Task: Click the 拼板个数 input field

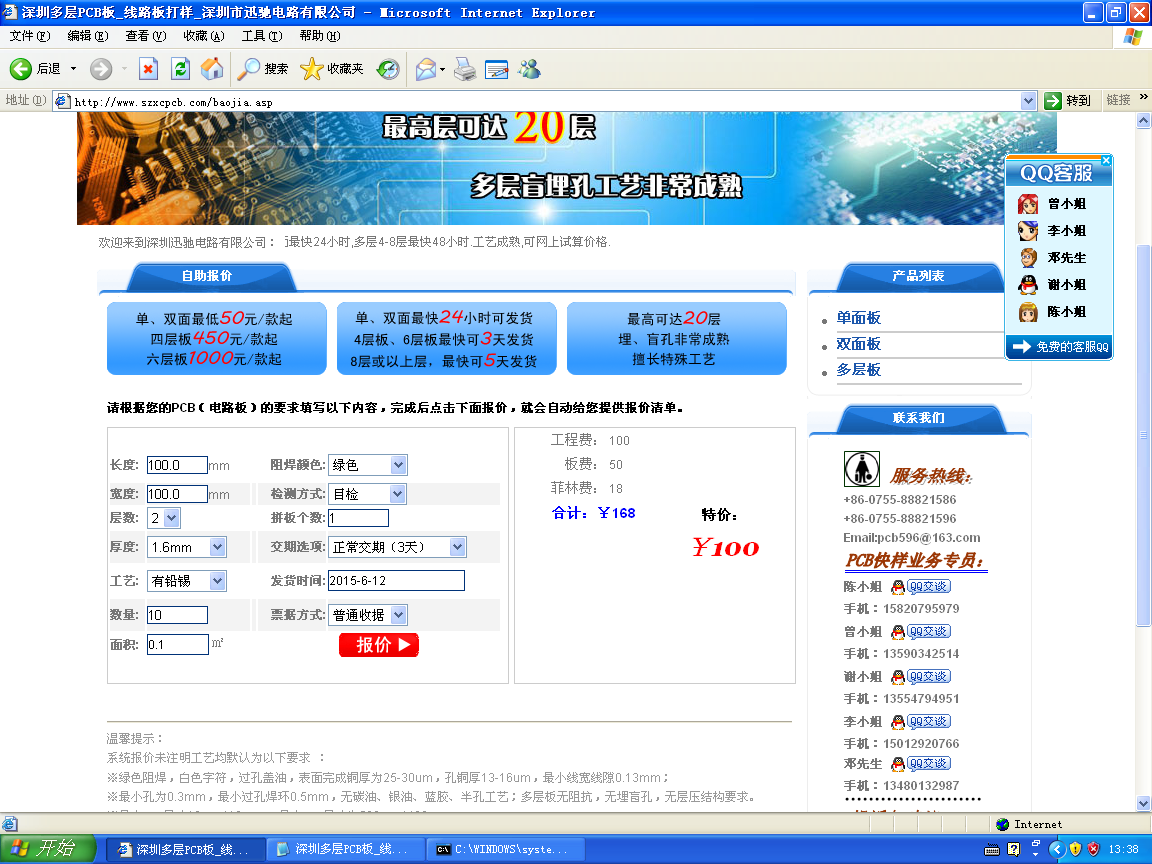Action: click(x=359, y=518)
